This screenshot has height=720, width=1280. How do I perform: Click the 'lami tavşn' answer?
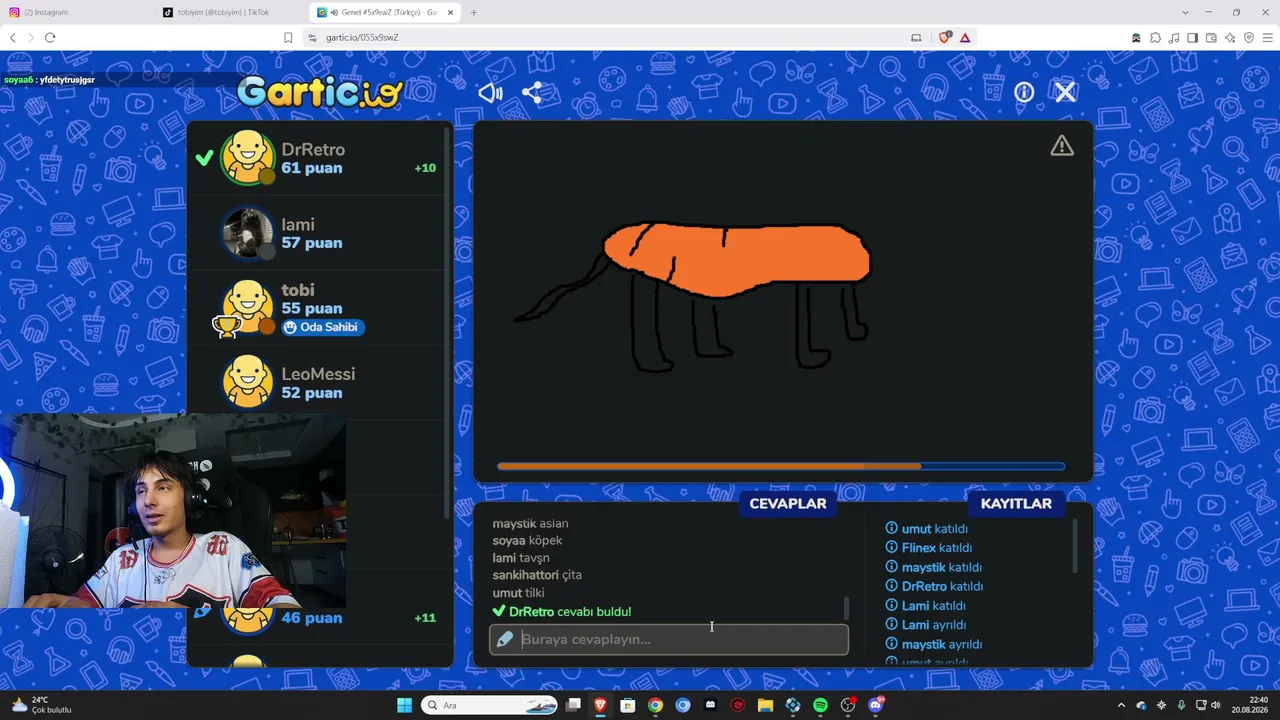(521, 558)
